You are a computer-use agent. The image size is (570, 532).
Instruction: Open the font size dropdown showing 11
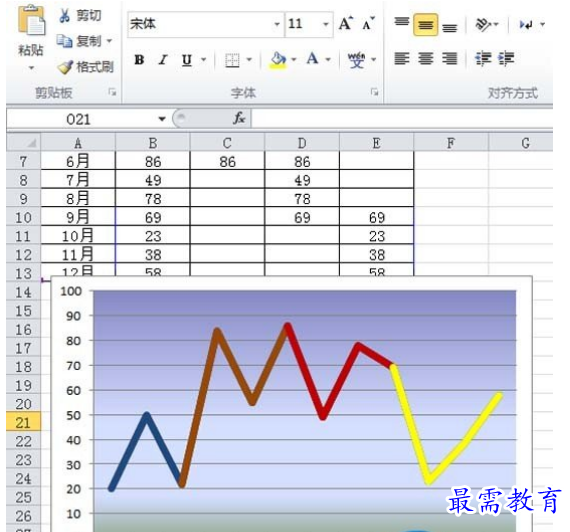tap(326, 24)
